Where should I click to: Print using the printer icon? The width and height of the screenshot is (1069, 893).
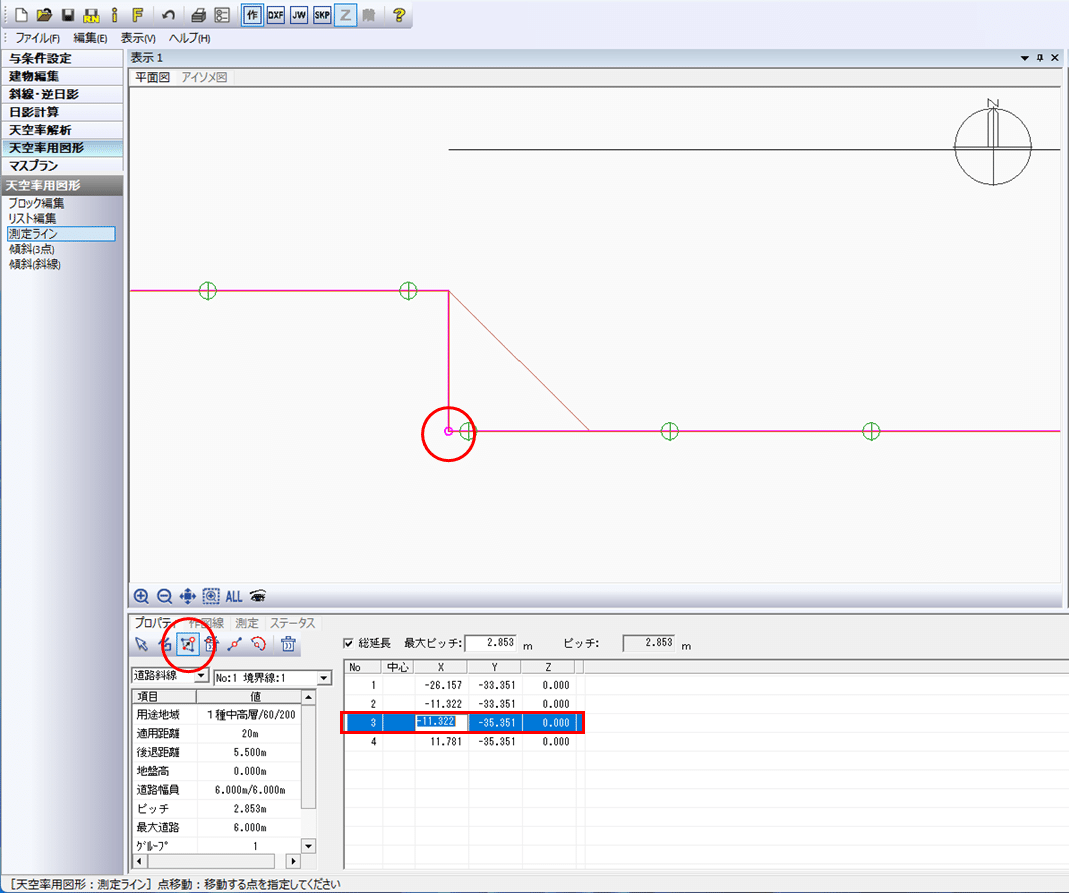(198, 14)
